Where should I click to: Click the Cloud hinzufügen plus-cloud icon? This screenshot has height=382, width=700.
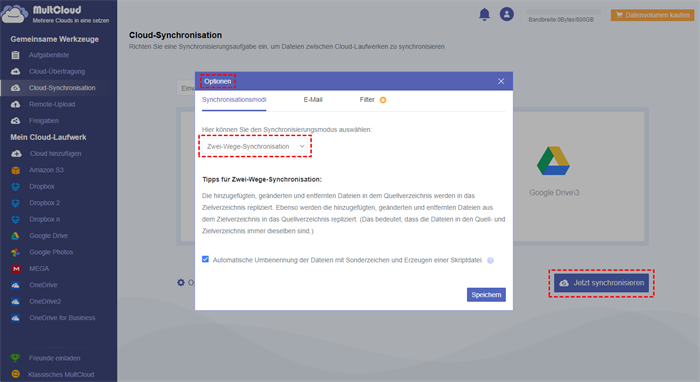(16, 154)
